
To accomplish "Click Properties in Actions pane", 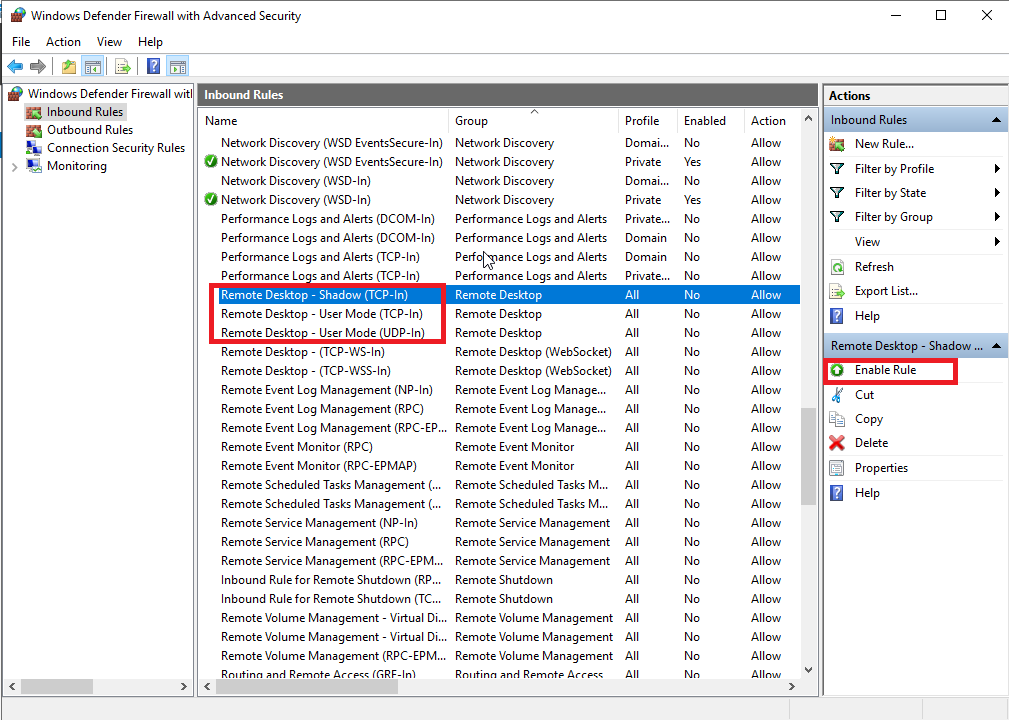I will [x=881, y=468].
